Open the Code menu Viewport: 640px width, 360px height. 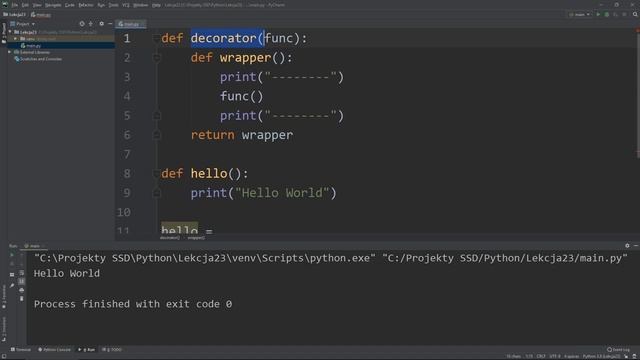(x=70, y=5)
